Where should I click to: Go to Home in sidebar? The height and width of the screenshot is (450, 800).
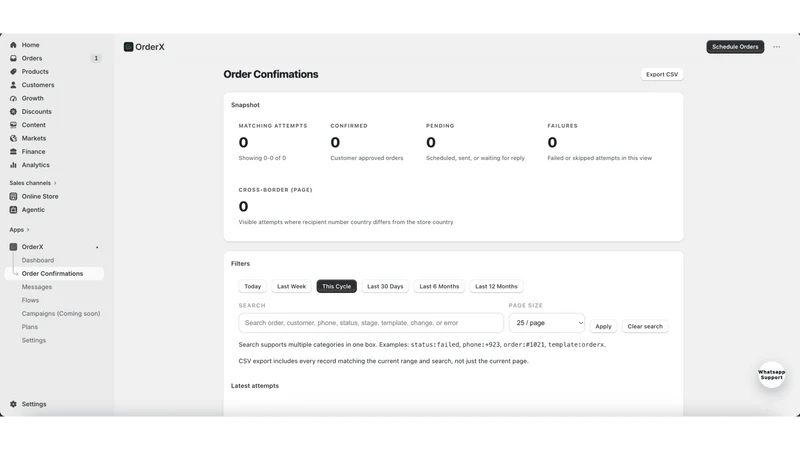(31, 45)
